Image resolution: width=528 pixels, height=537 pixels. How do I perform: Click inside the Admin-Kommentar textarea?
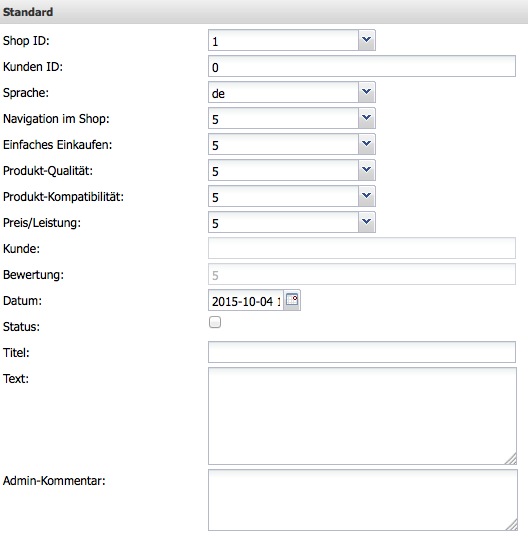[x=363, y=500]
